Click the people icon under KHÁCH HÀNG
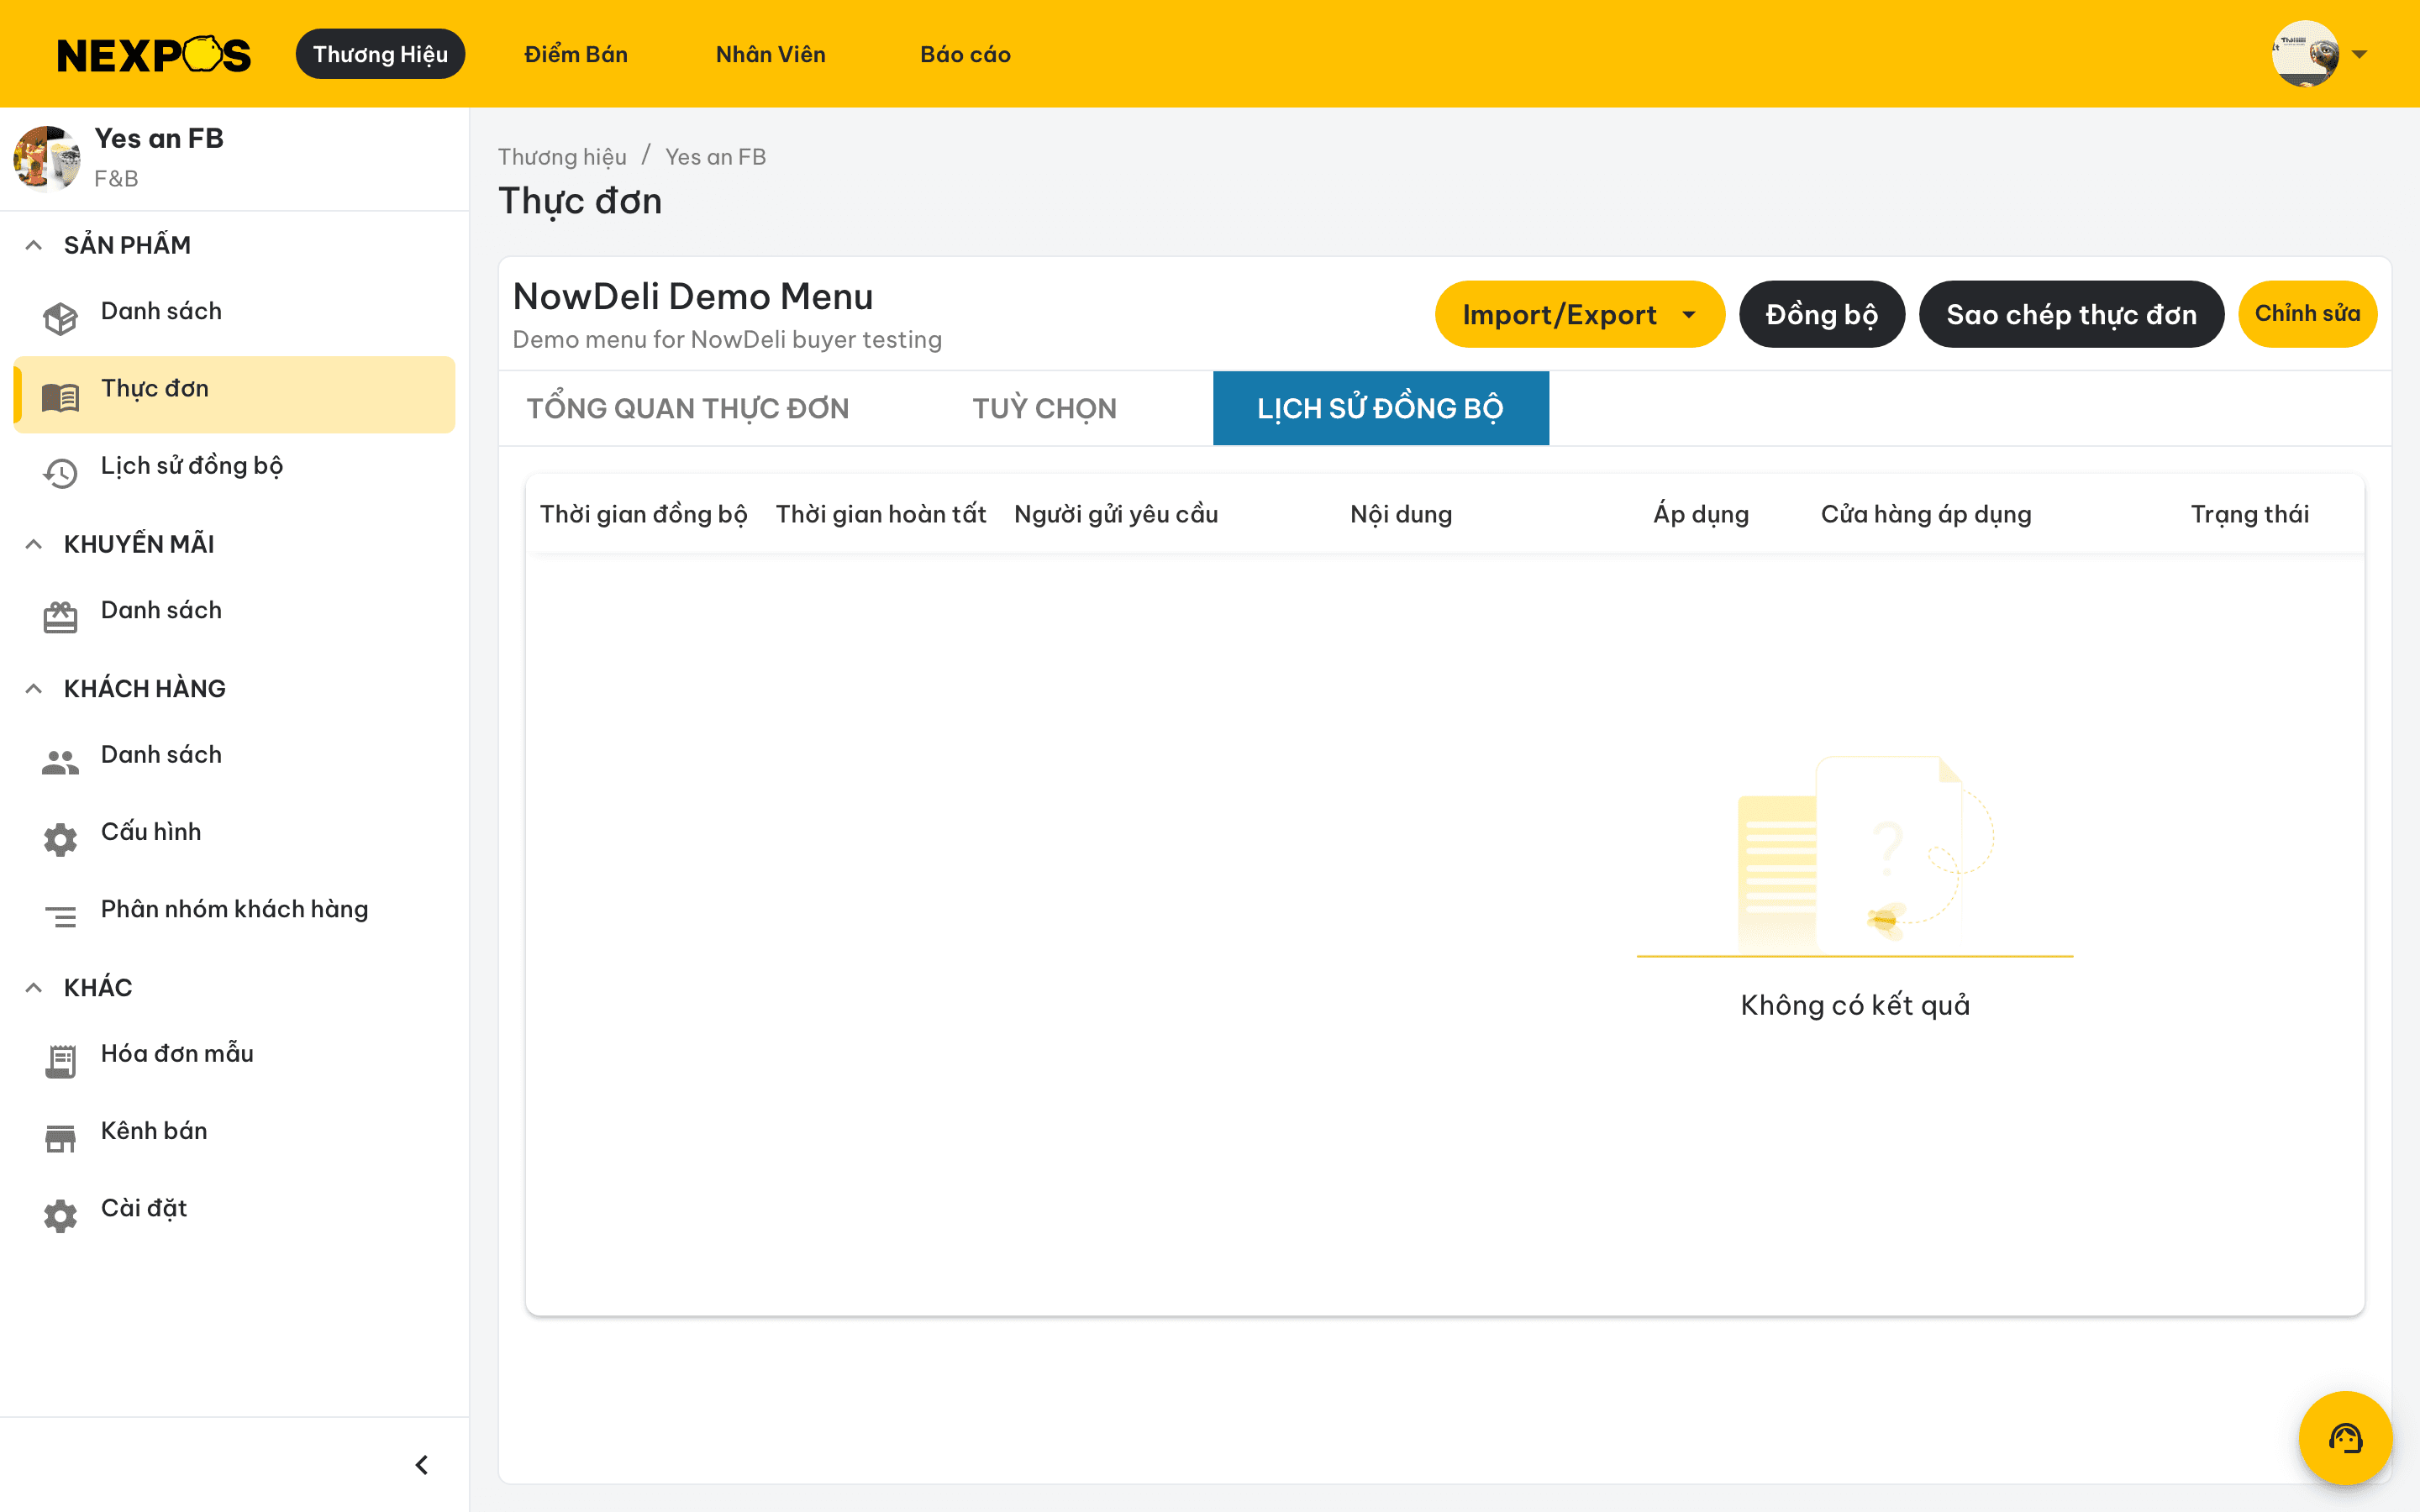2420x1512 pixels. point(60,762)
